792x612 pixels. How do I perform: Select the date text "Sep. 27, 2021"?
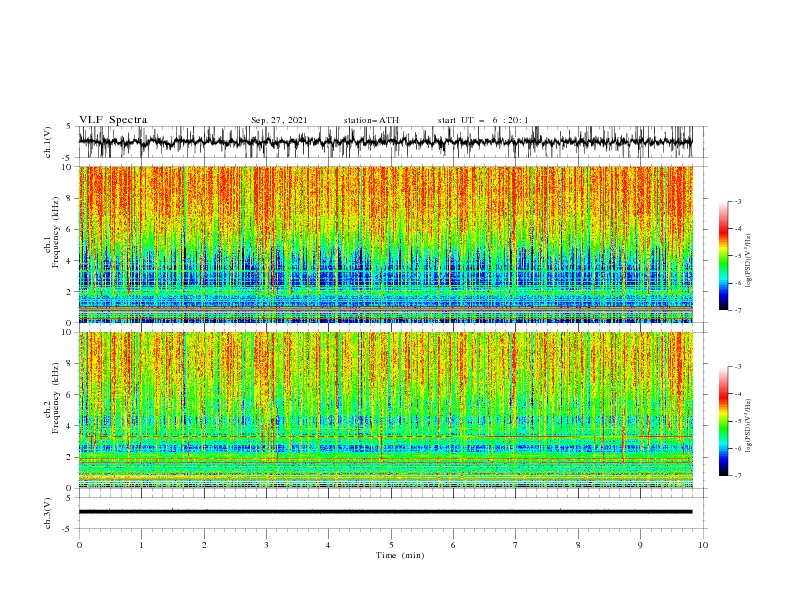(x=279, y=120)
